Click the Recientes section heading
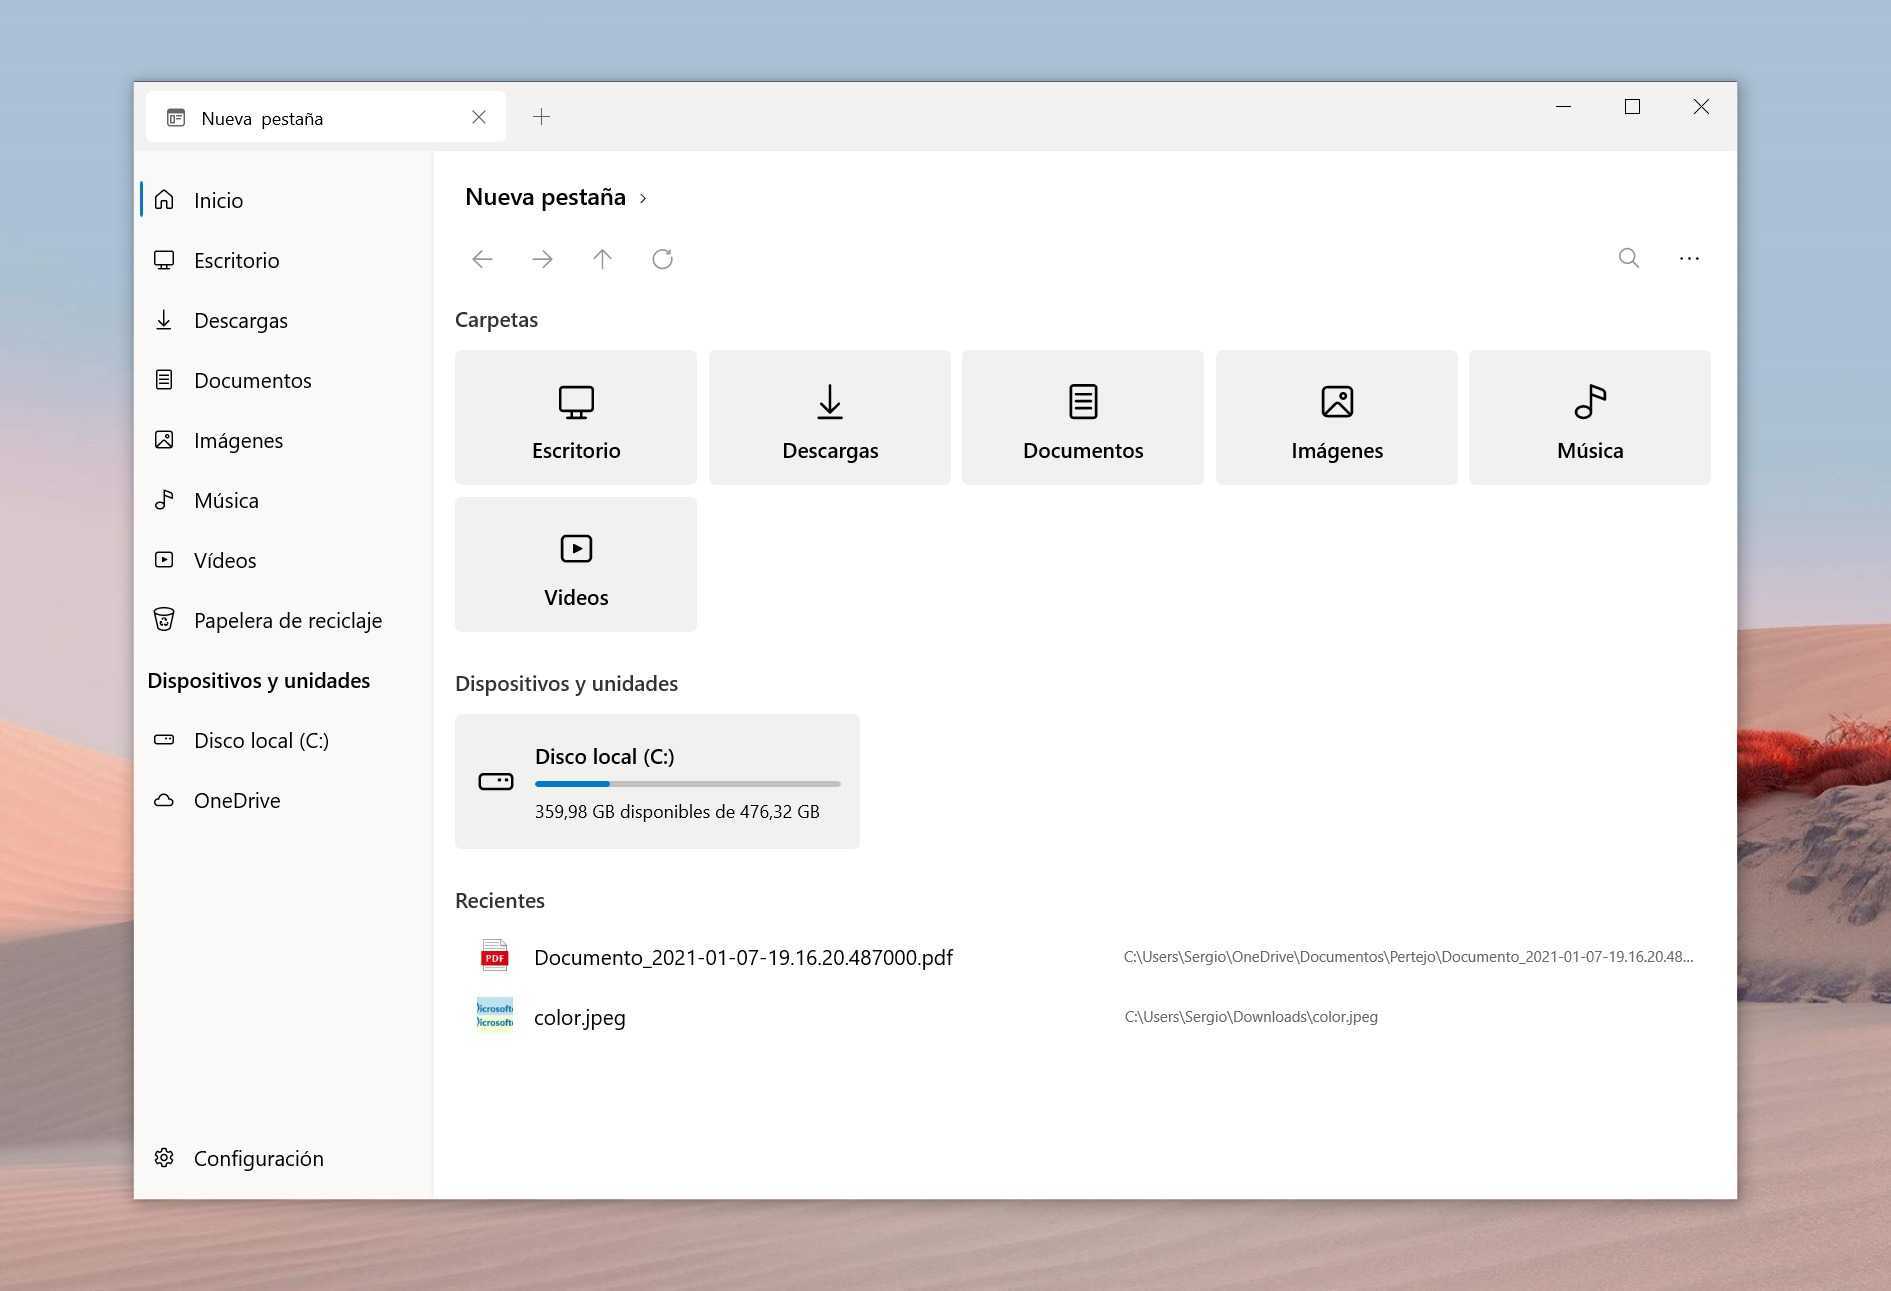The height and width of the screenshot is (1291, 1891). (500, 901)
